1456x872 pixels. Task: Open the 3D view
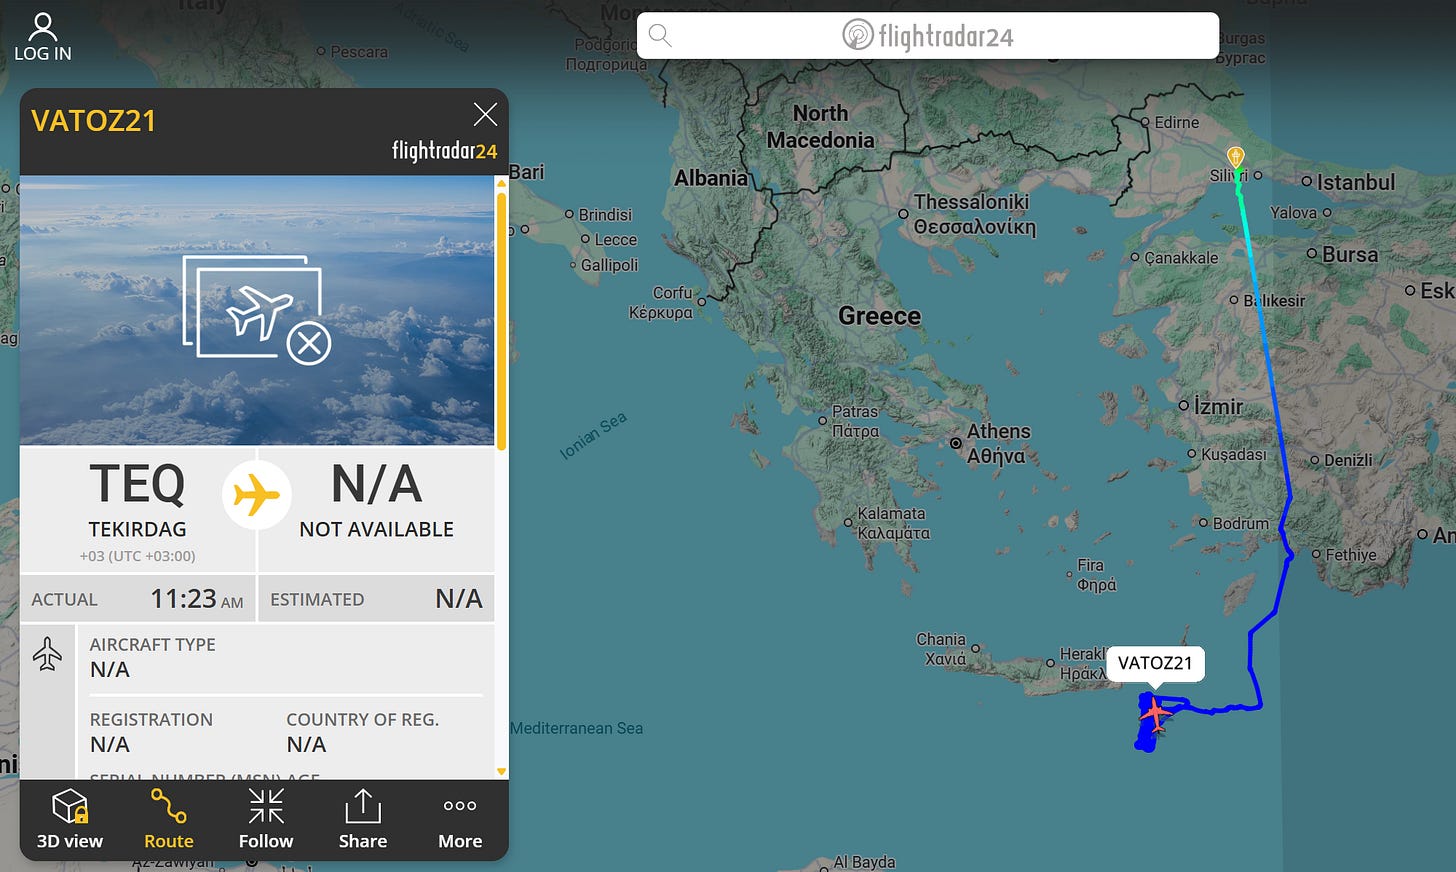(70, 820)
